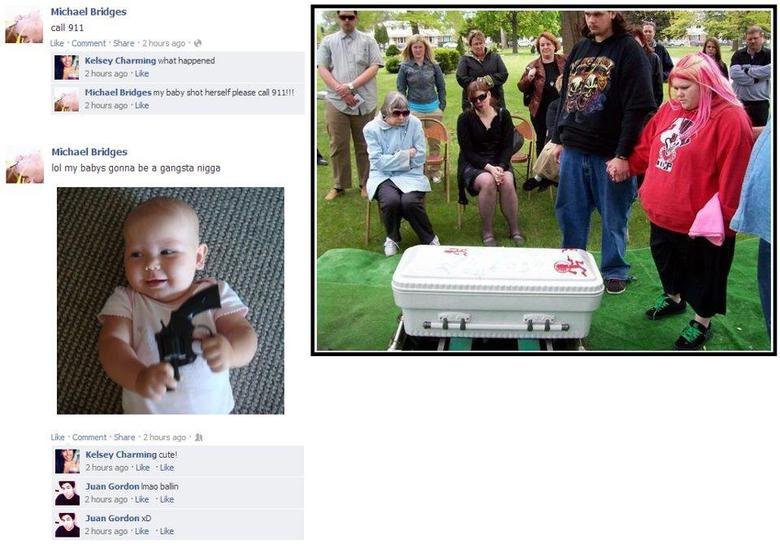Image resolution: width=780 pixels, height=544 pixels.
Task: Click Juan Gordon's avatar beside "lmao ballin"
Action: (x=67, y=493)
